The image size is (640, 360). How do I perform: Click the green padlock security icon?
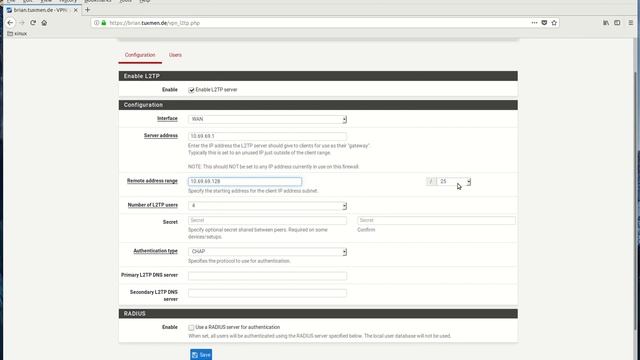click(104, 23)
